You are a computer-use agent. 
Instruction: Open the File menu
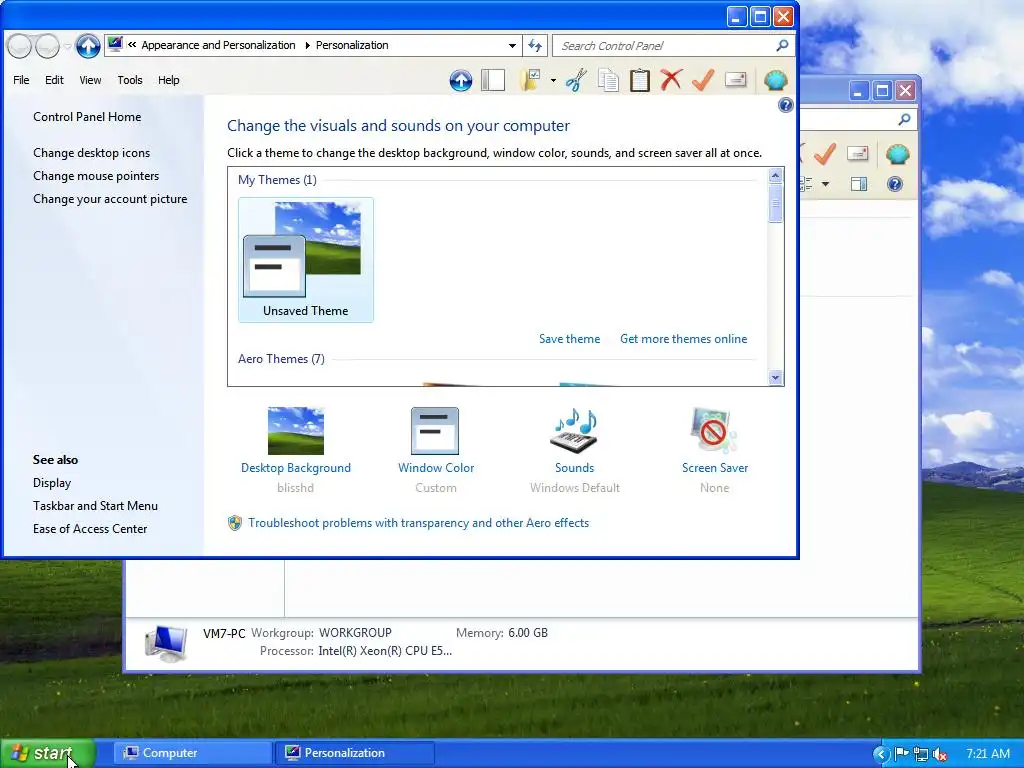[21, 80]
